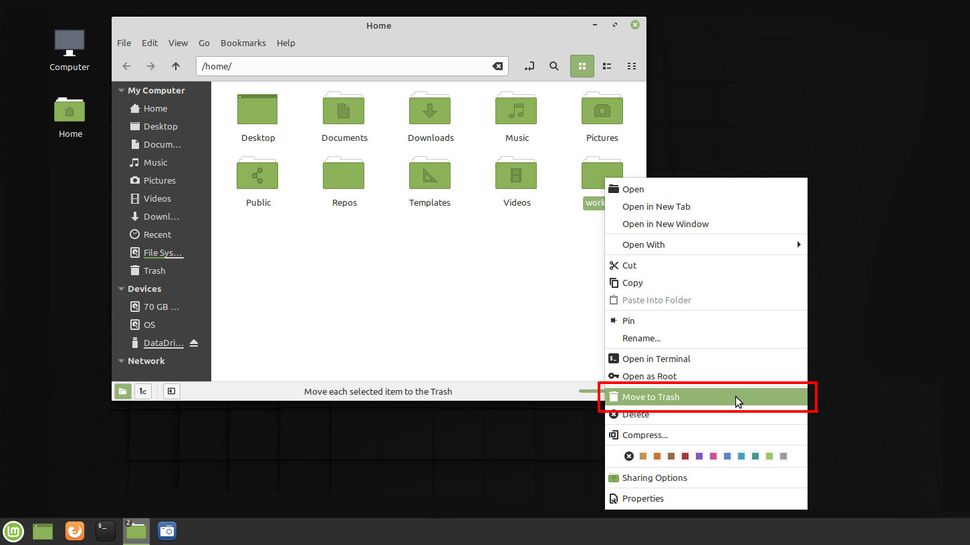Choose Compress... in the context menu
This screenshot has width=970, height=545.
706,435
